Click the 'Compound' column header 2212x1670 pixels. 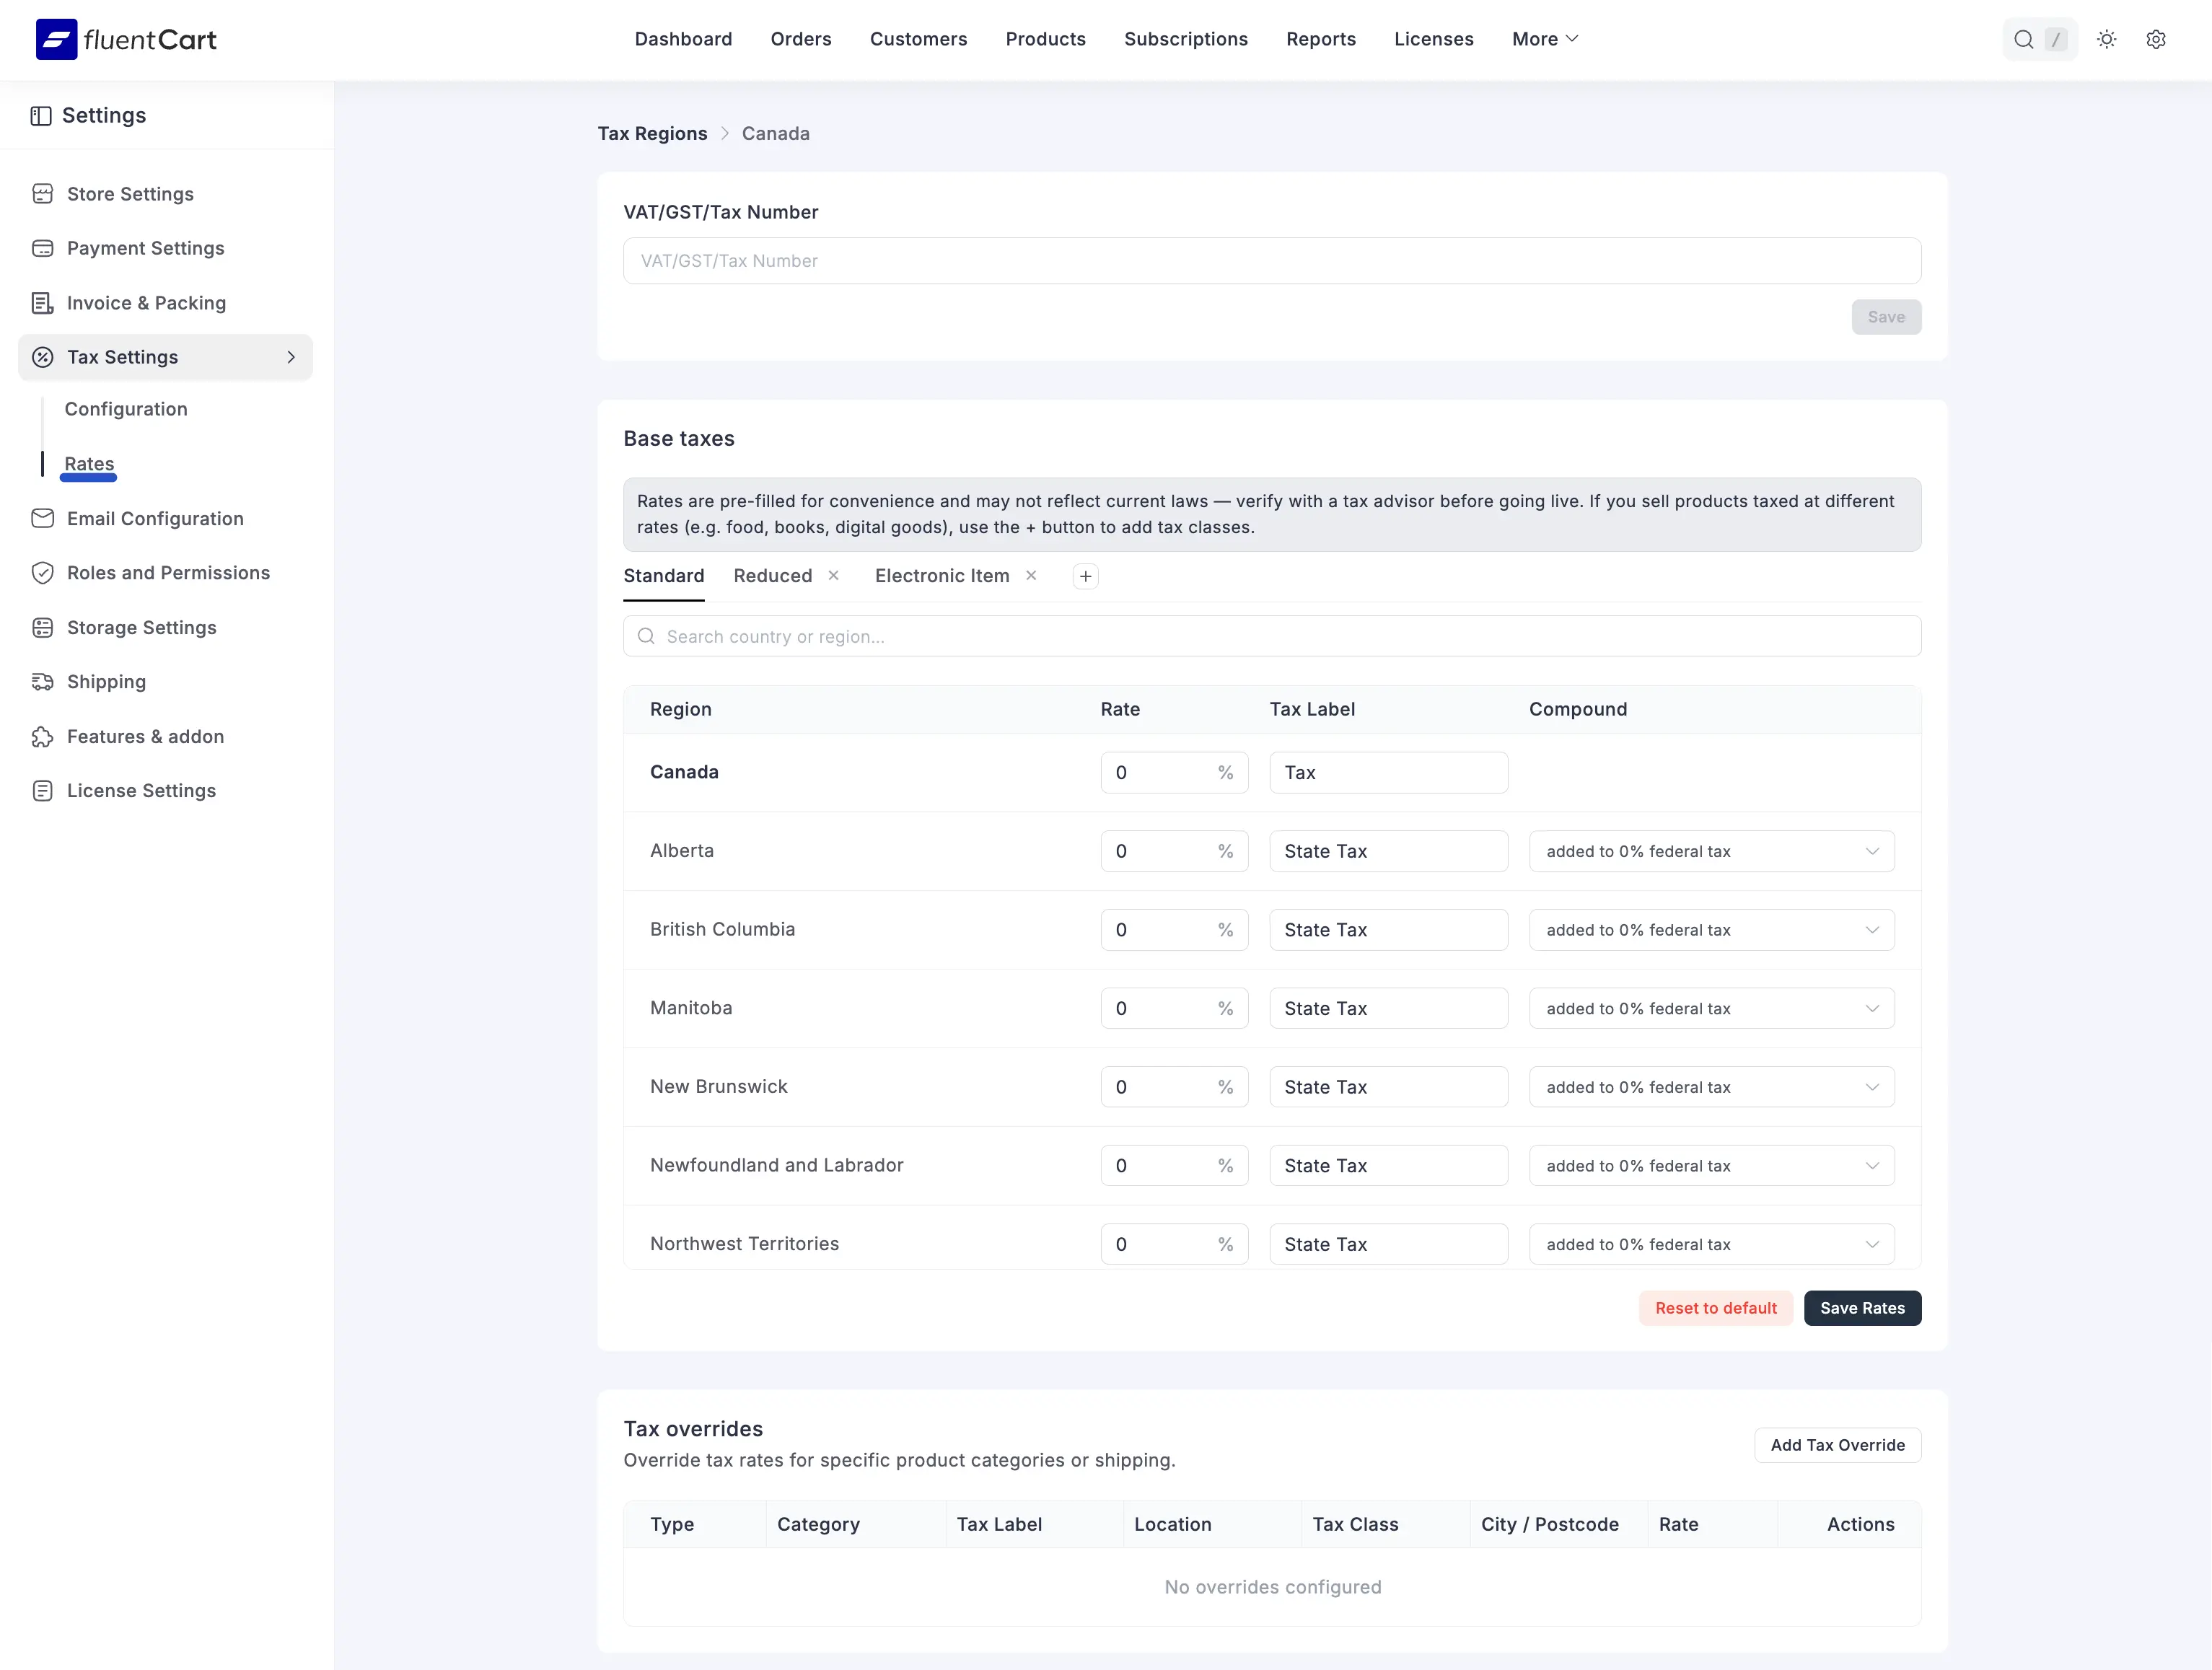[1577, 709]
